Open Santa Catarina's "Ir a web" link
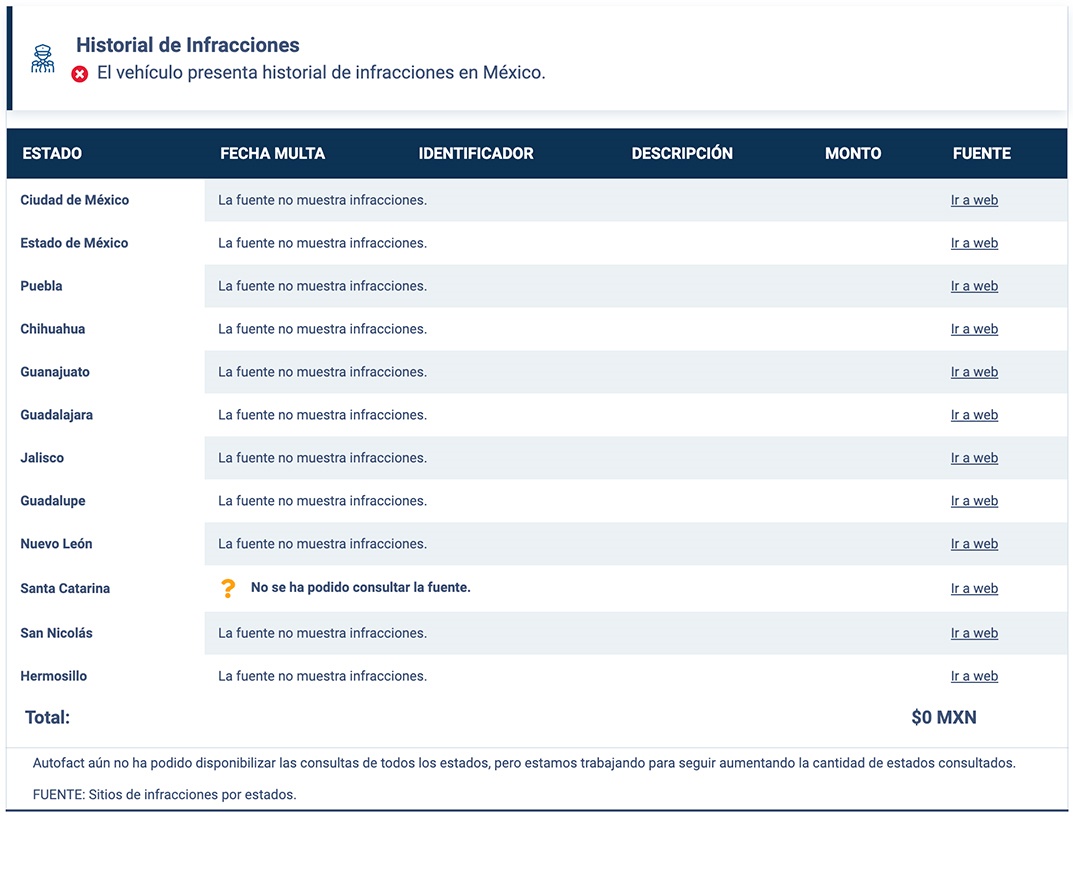This screenshot has width=1073, height=888. (x=974, y=588)
